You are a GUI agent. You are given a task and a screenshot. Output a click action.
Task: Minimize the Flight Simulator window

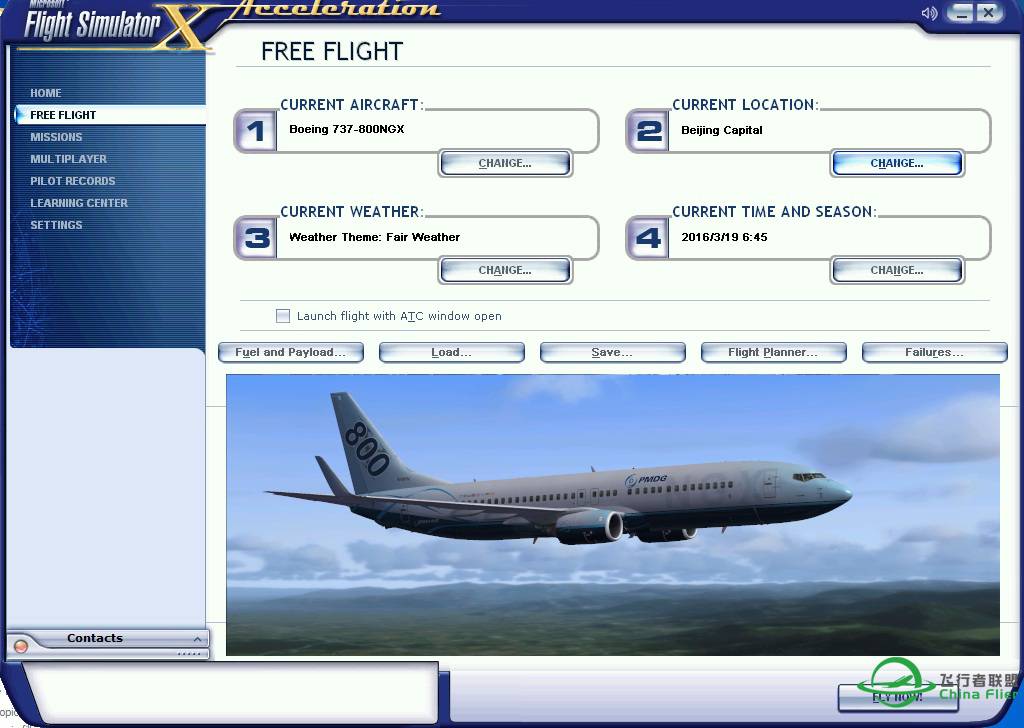click(x=961, y=13)
